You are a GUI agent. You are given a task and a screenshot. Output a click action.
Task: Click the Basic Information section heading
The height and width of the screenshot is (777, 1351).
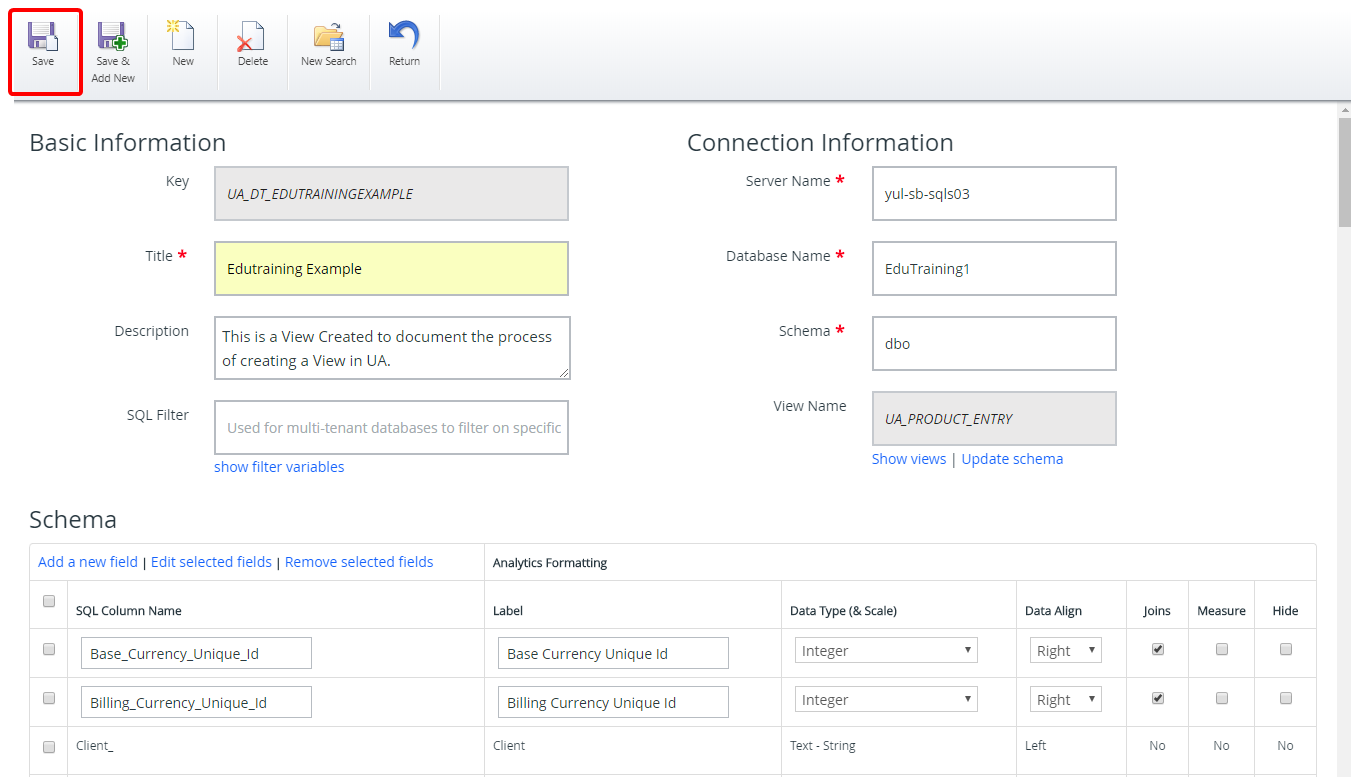[x=128, y=142]
